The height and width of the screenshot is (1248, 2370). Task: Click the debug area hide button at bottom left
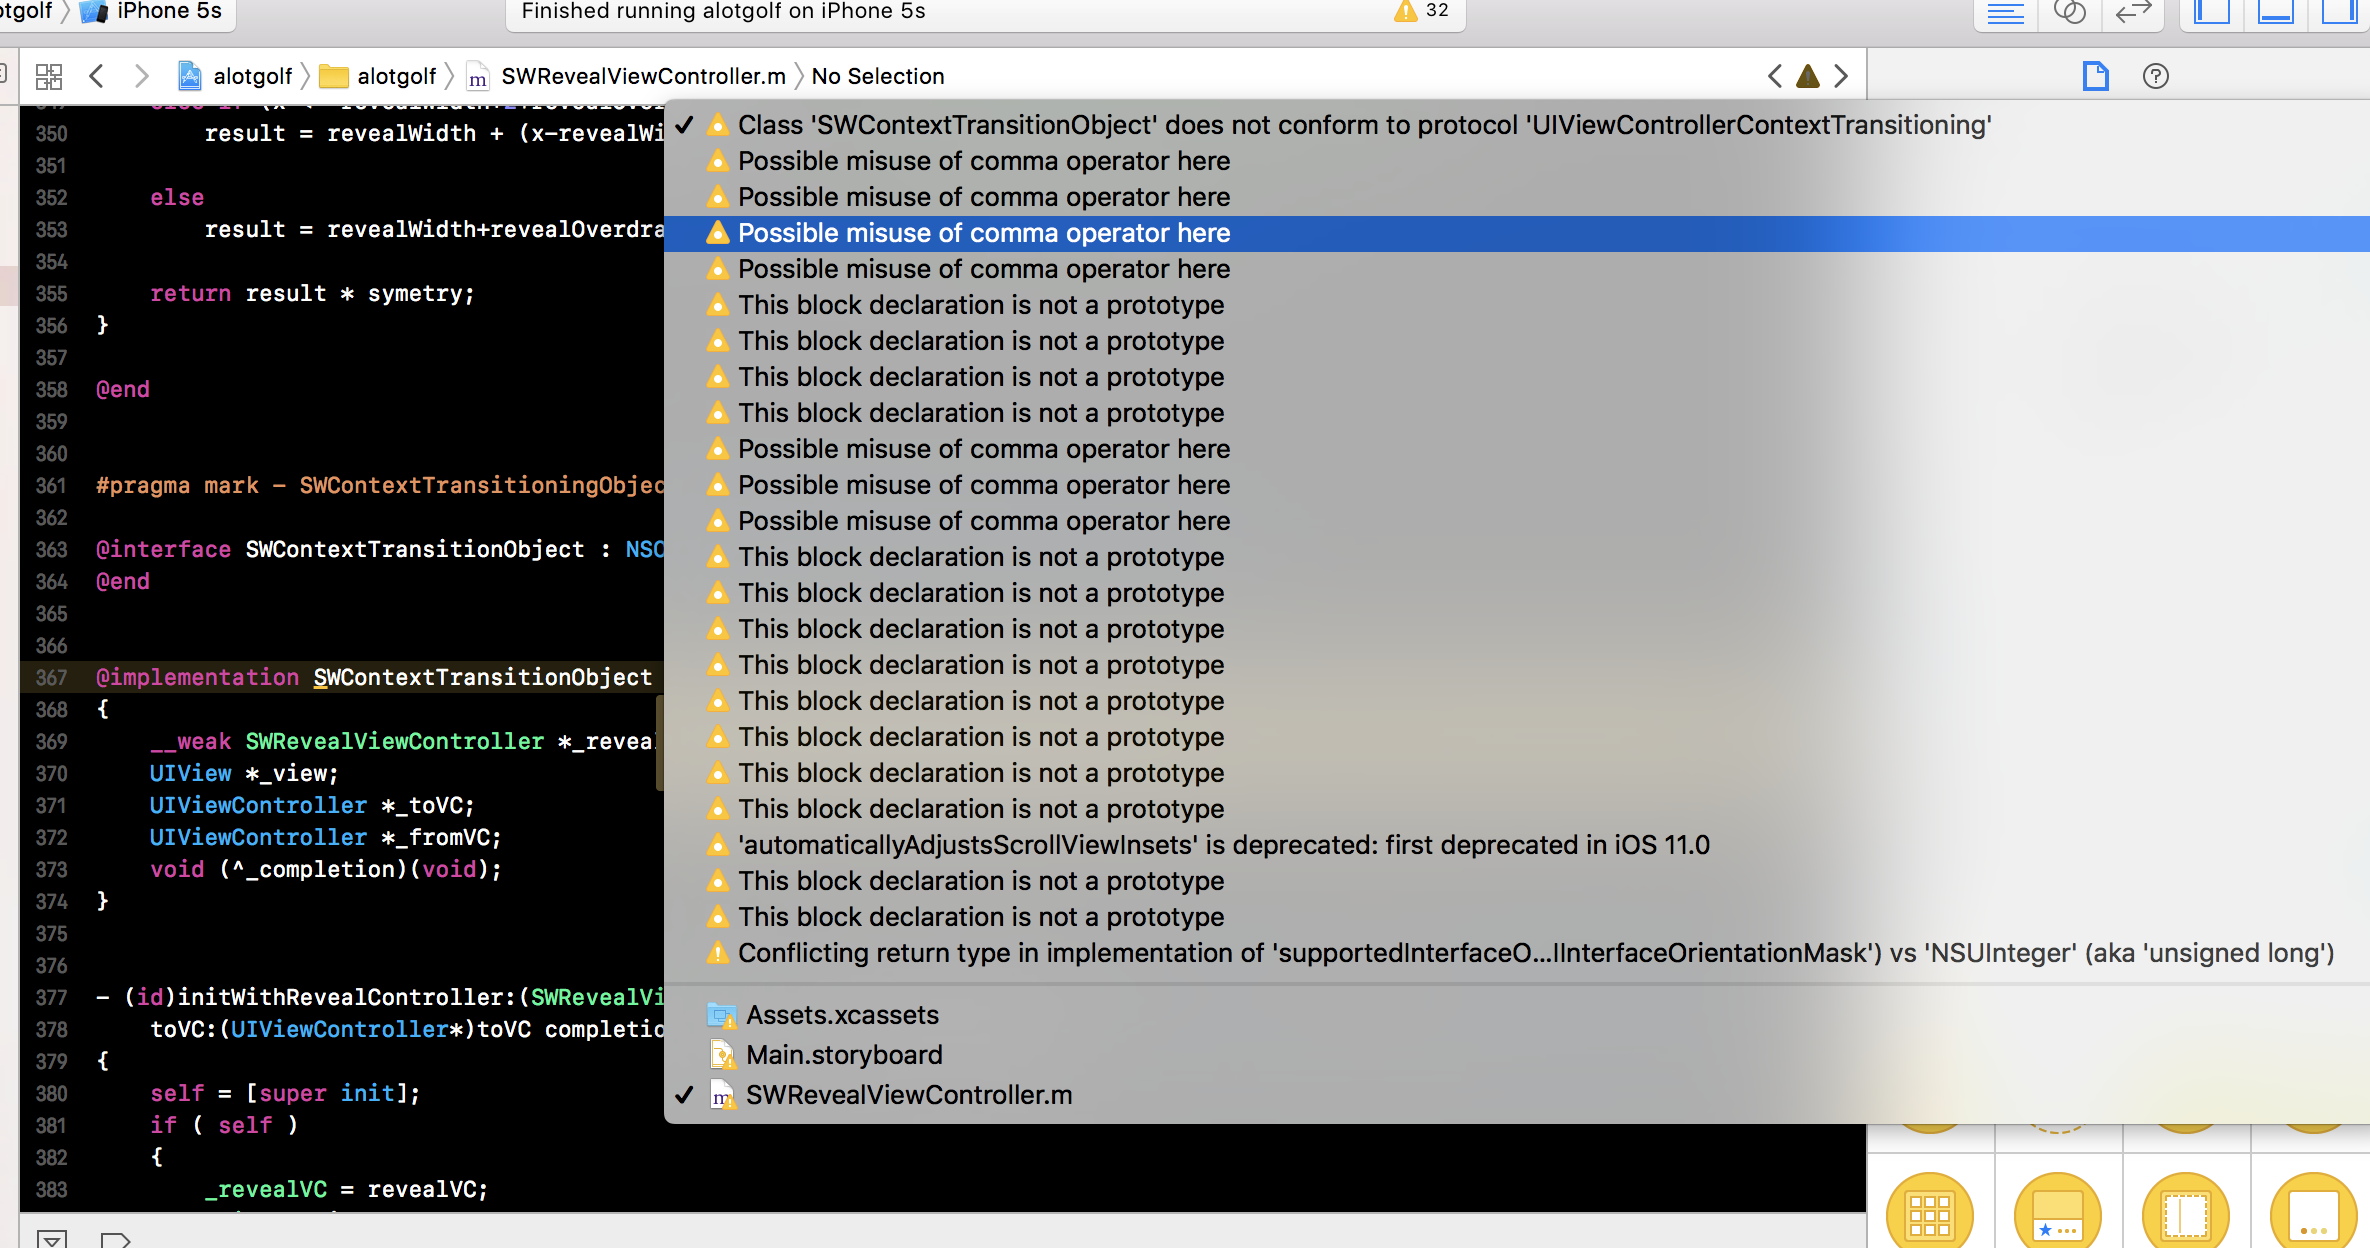click(x=52, y=1238)
